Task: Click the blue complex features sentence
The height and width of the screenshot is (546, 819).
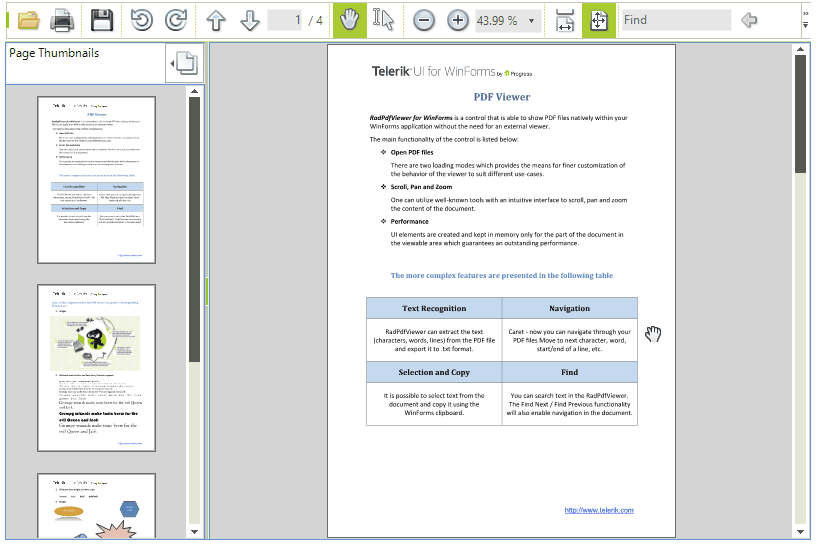Action: tap(501, 275)
